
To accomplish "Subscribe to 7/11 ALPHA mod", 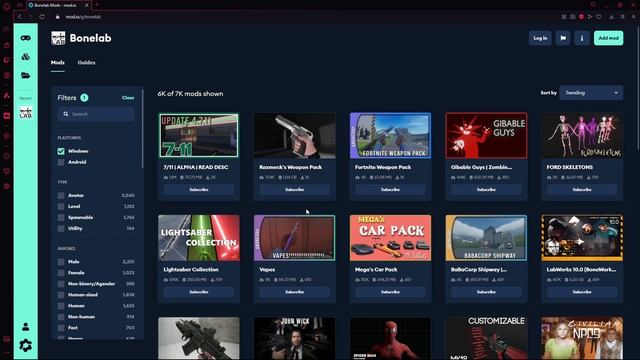I will [199, 190].
